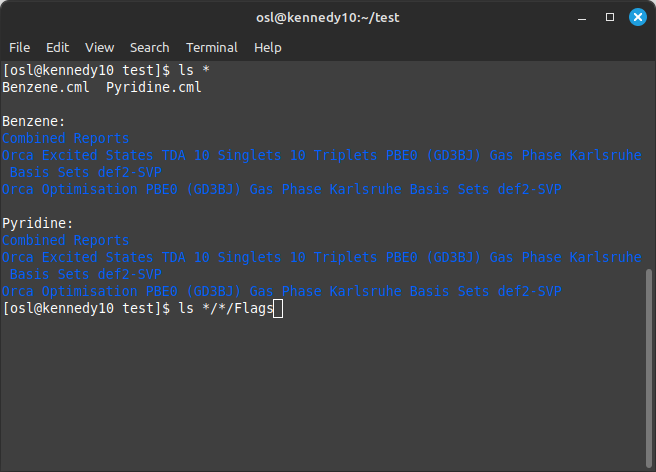Click Benzene's Orca Excited States directory name
656x472 pixels.
tap(321, 164)
